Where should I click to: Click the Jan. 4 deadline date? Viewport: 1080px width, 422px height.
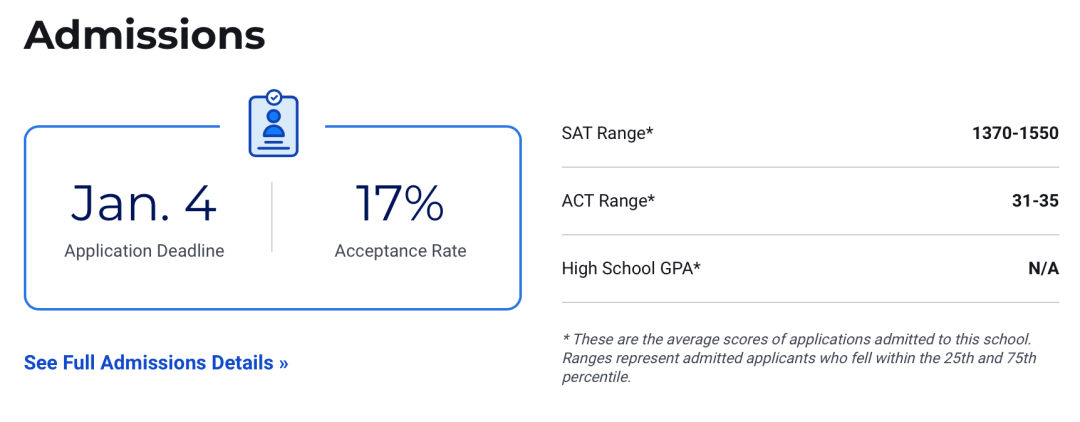click(x=144, y=204)
